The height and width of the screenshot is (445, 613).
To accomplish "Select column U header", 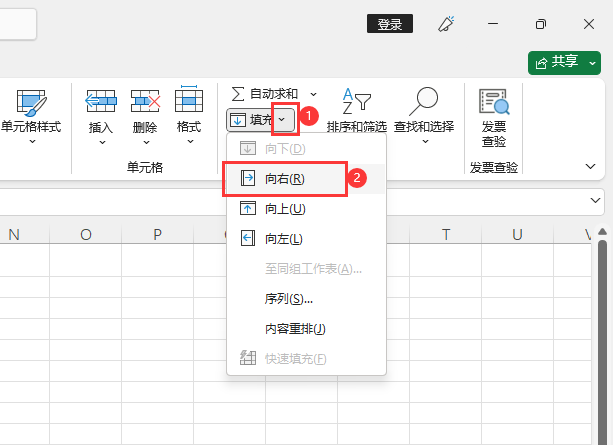I will (517, 235).
